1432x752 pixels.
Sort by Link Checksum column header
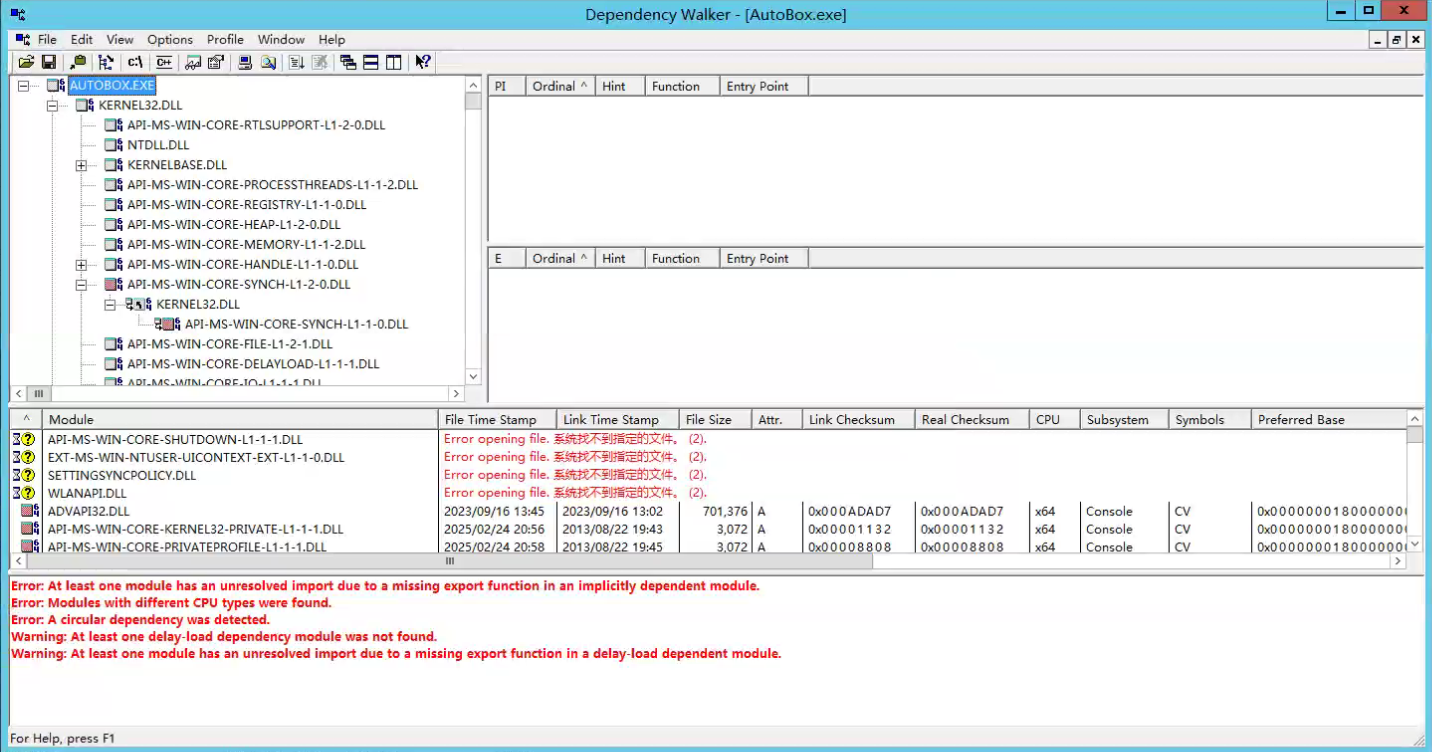tap(858, 419)
